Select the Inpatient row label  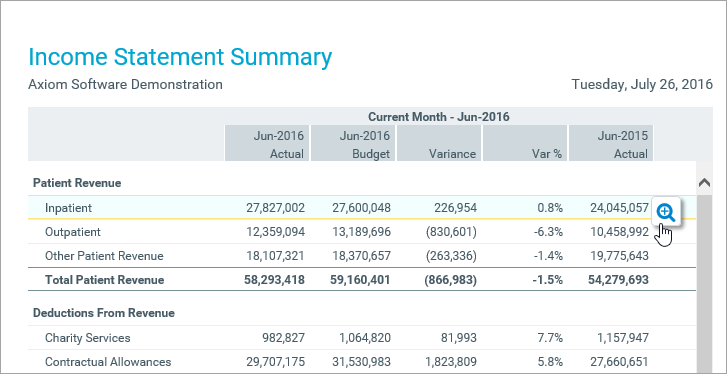coord(69,208)
